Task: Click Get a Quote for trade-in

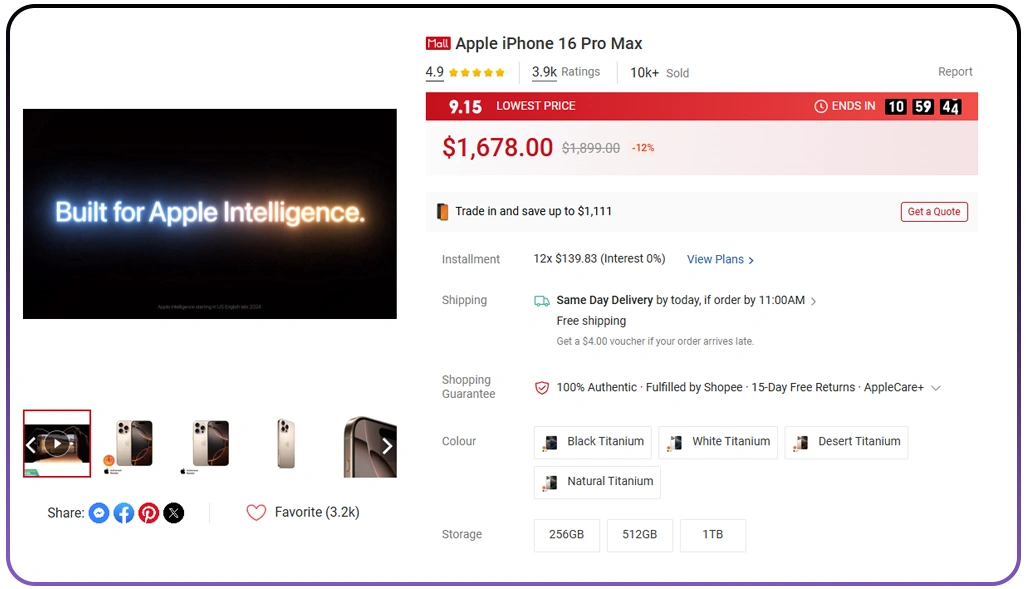Action: (933, 211)
